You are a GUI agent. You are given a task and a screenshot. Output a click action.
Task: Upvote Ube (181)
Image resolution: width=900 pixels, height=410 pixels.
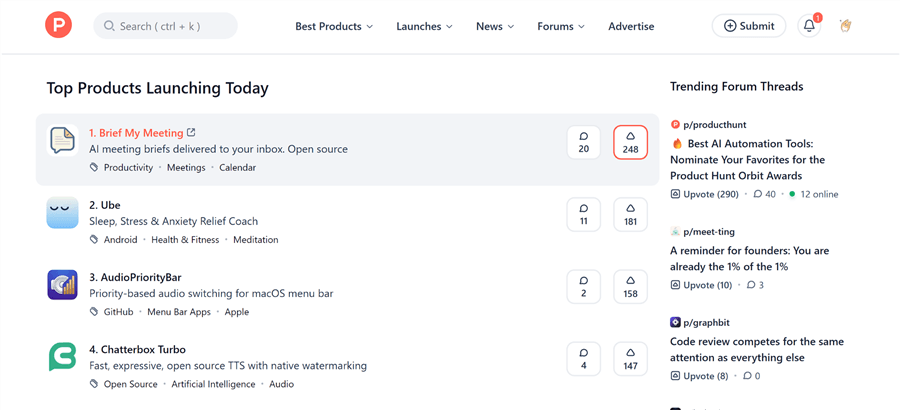pyautogui.click(x=630, y=214)
